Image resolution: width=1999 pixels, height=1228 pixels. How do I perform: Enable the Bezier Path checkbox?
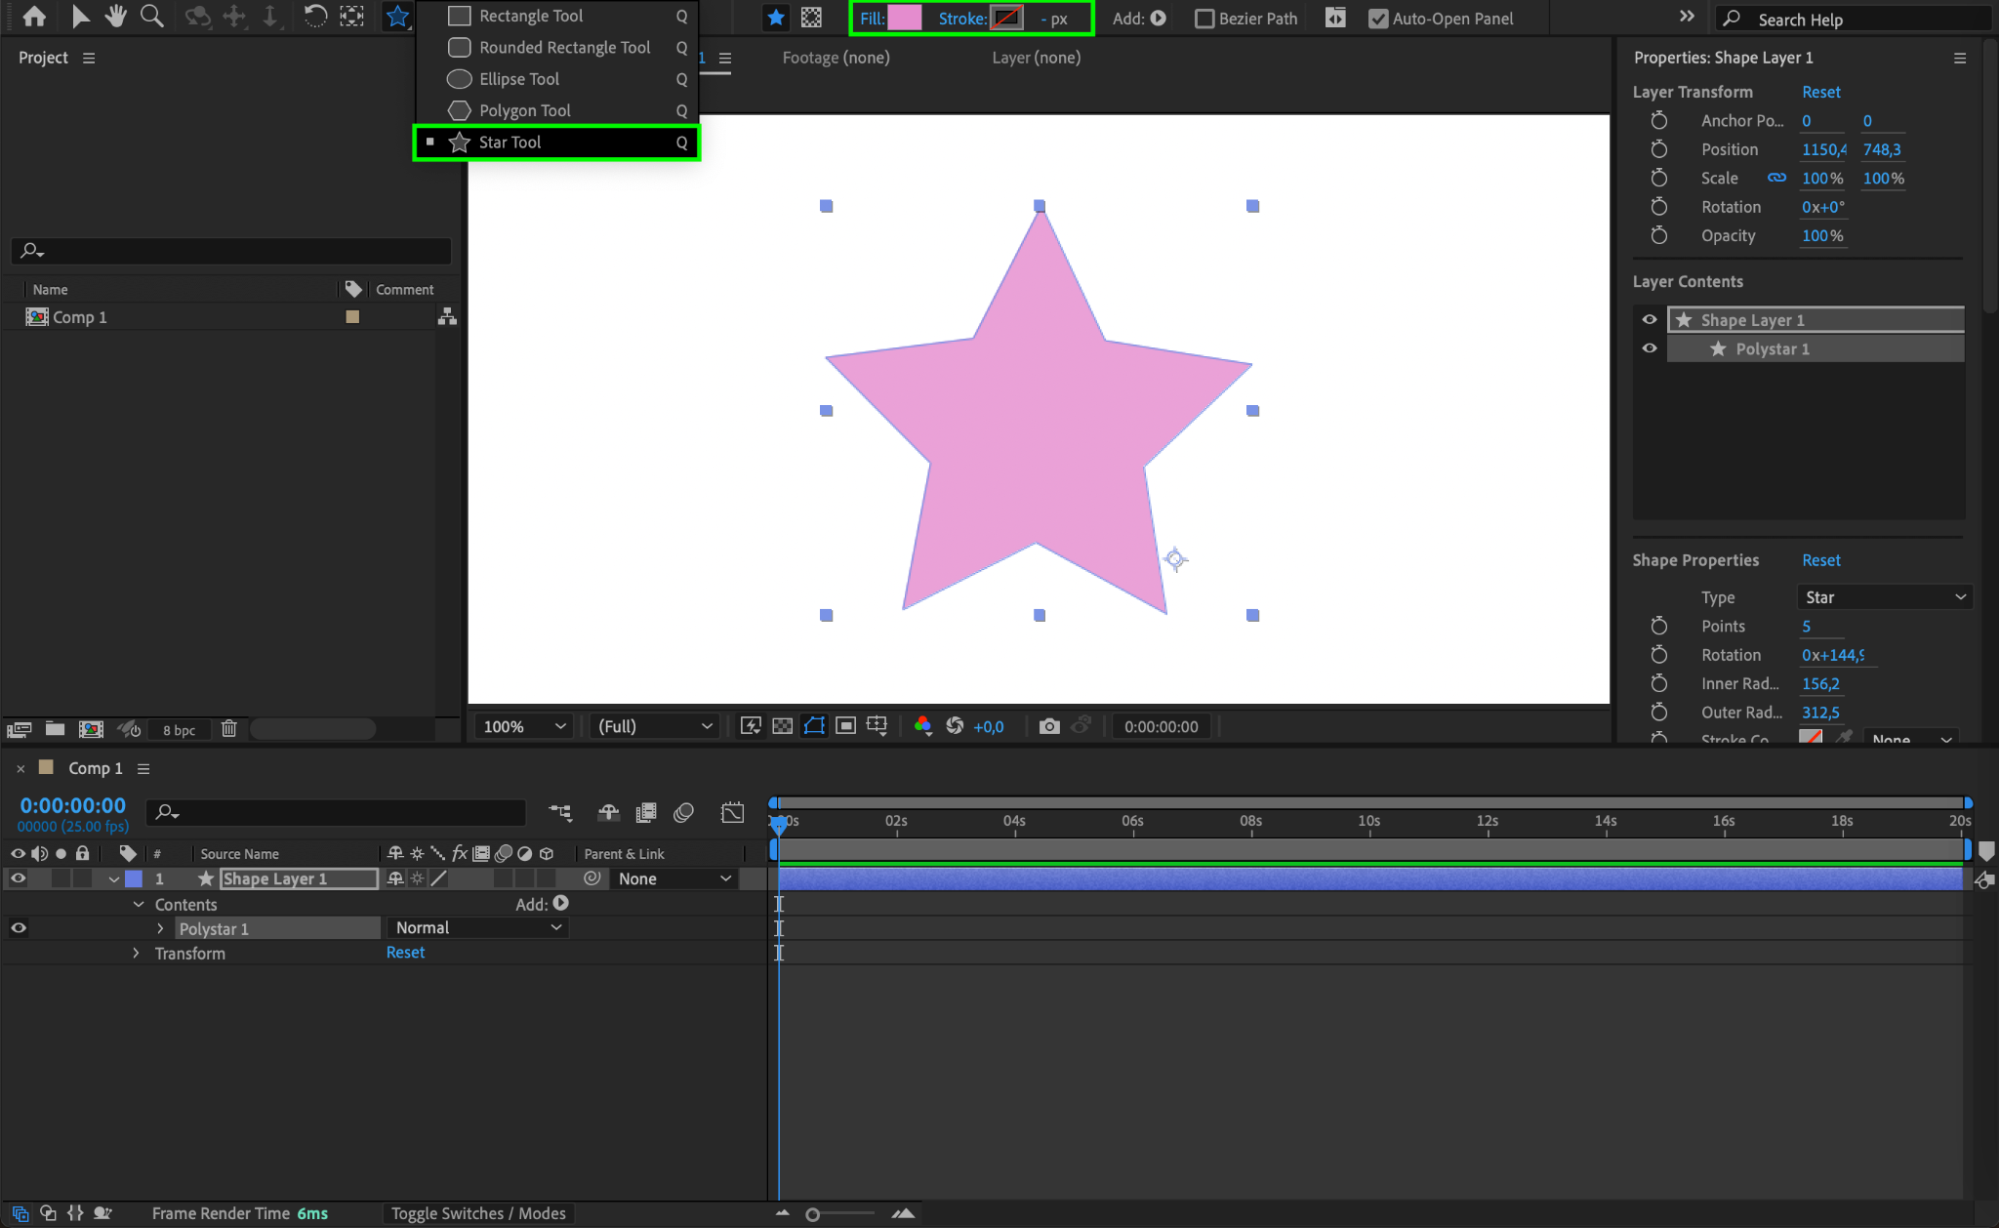coord(1205,18)
